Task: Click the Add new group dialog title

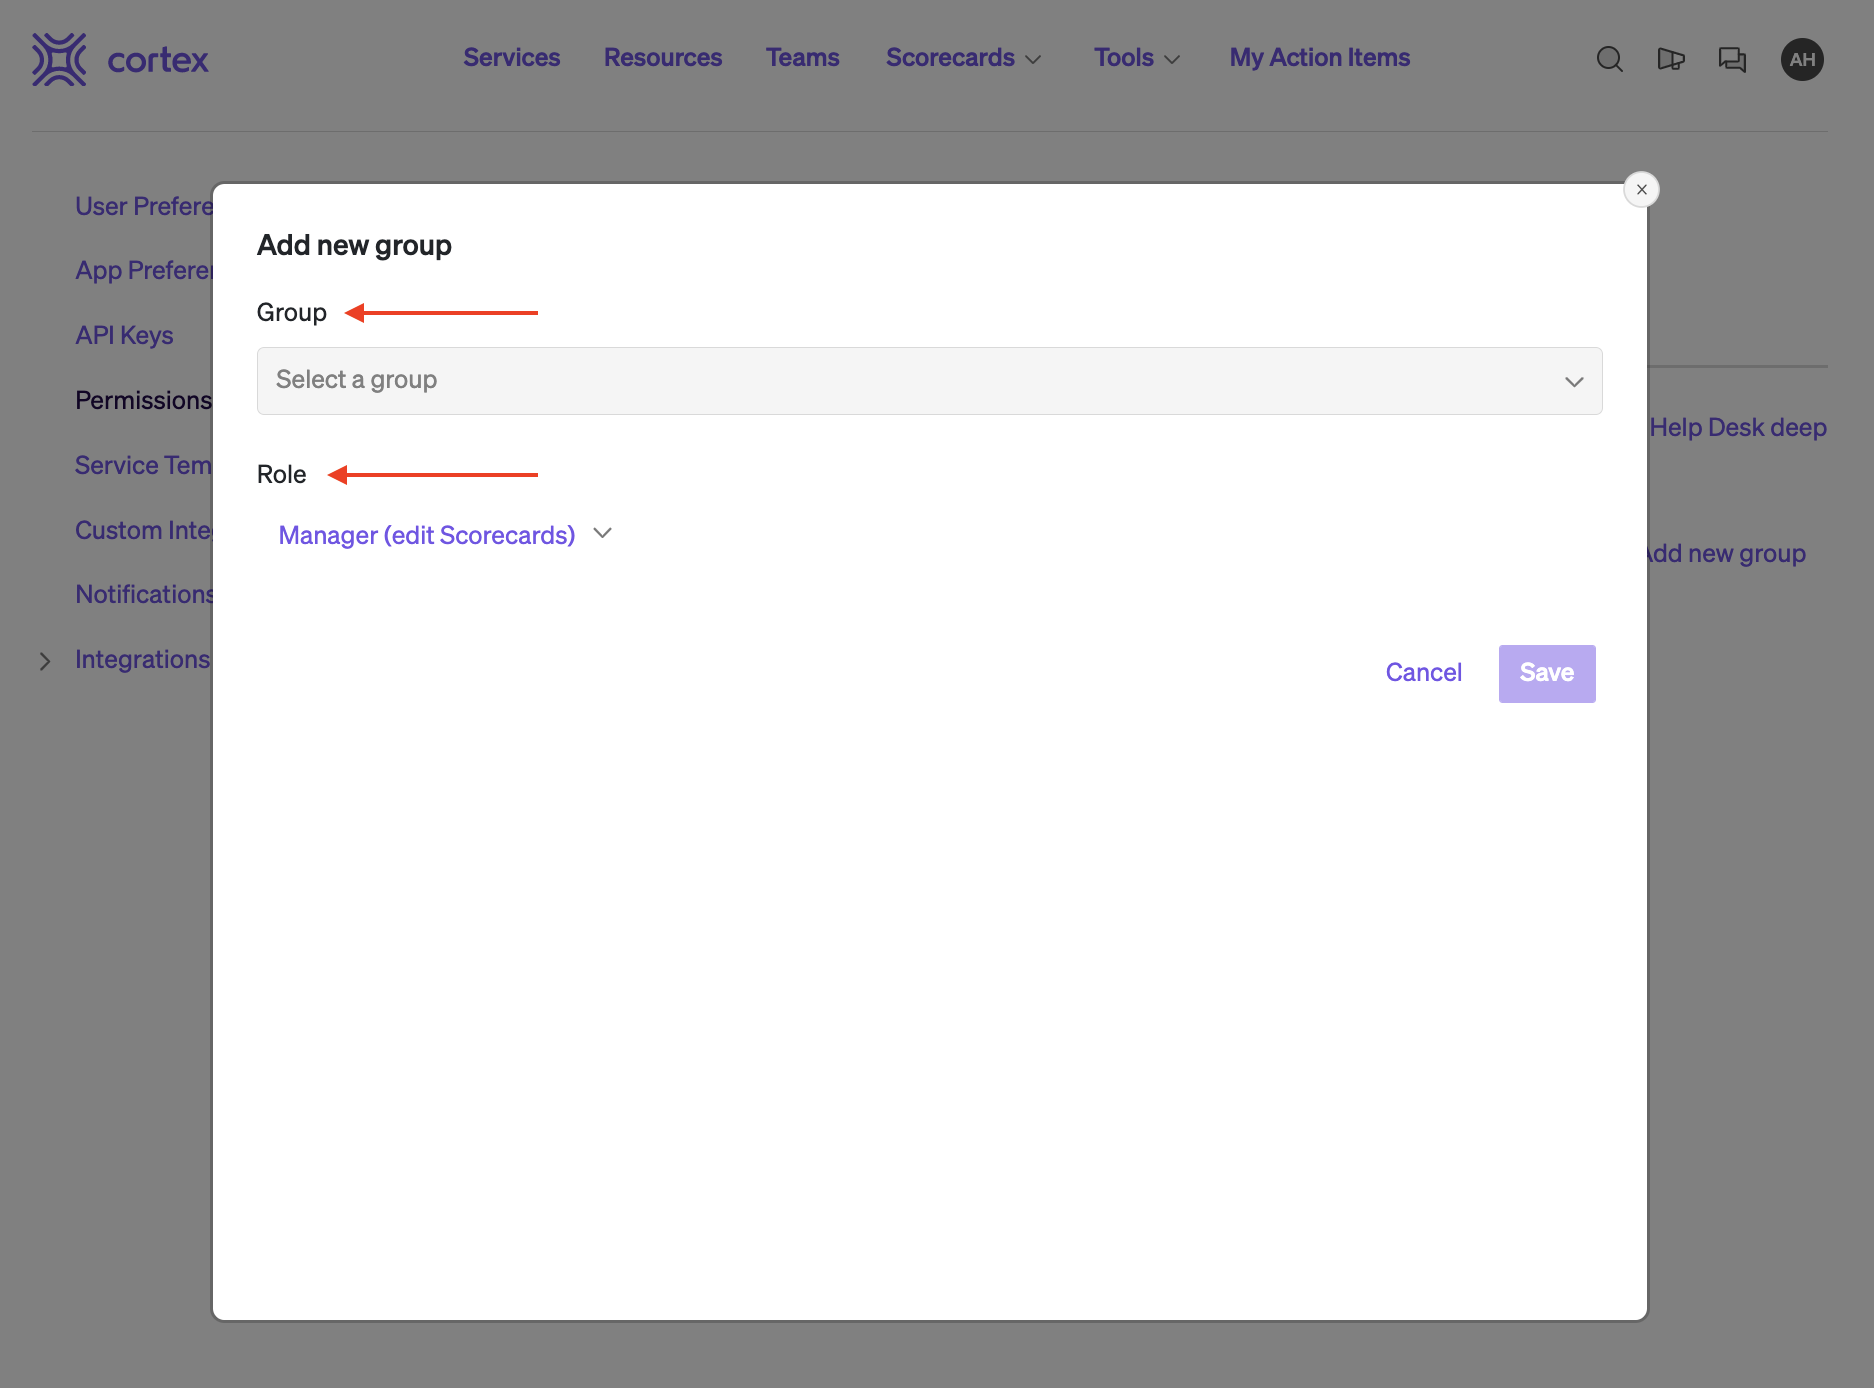Action: 354,245
